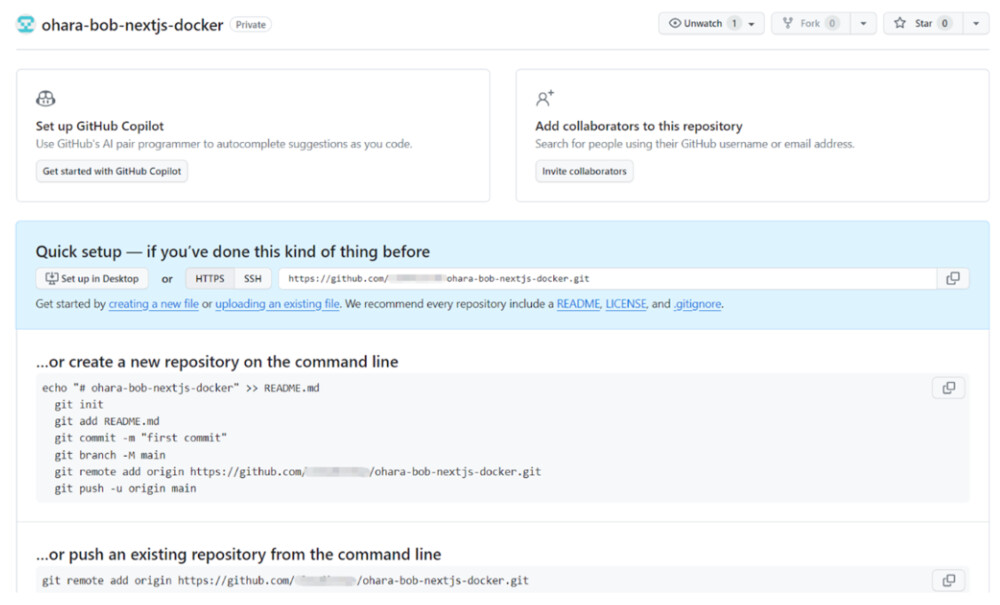This screenshot has height=605, width=1000.
Task: Click the repository avatar icon
Action: tap(26, 24)
